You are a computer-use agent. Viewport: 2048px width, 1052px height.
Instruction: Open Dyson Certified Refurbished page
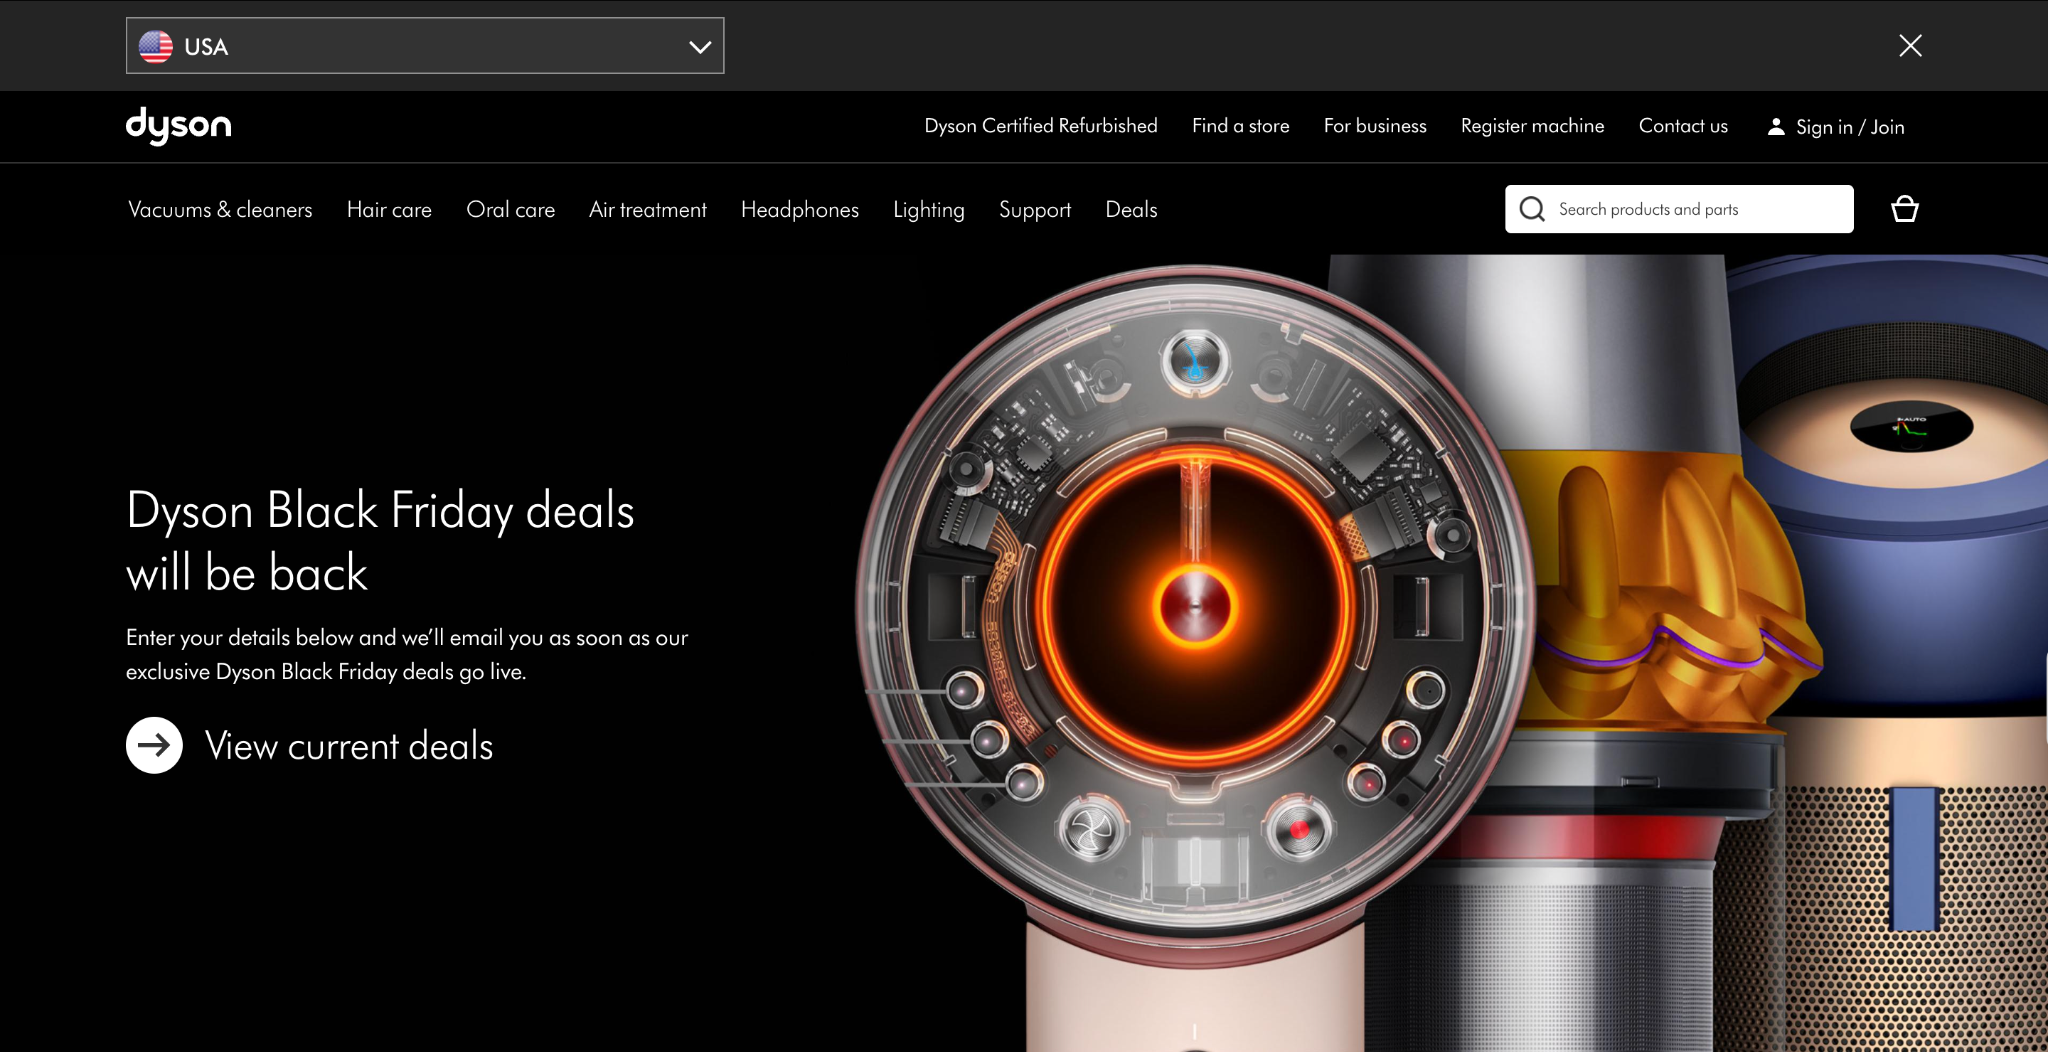pyautogui.click(x=1041, y=126)
